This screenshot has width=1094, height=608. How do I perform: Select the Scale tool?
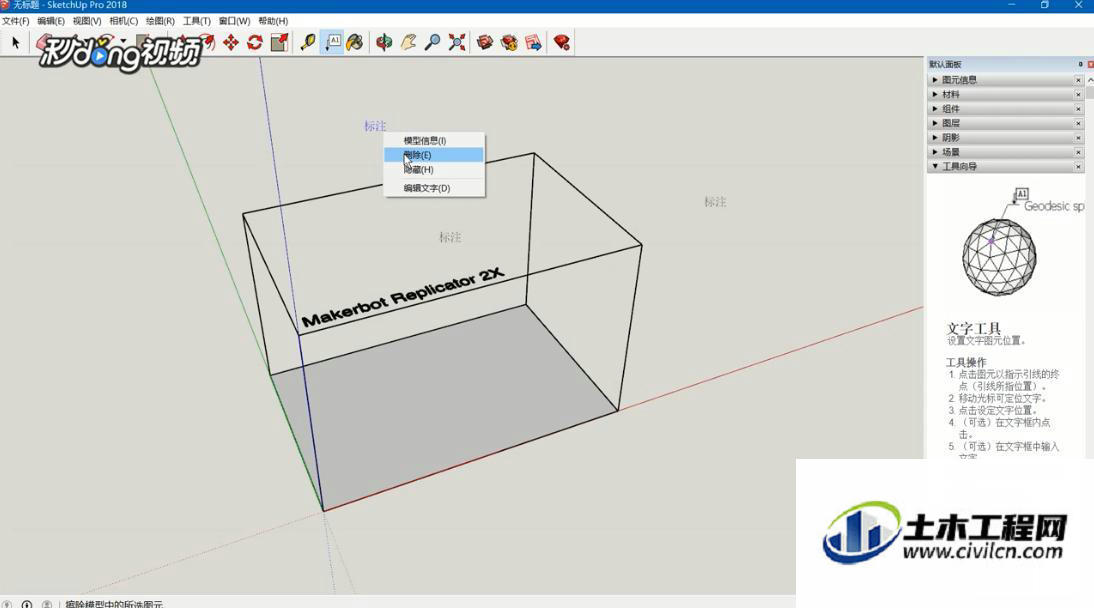[279, 43]
